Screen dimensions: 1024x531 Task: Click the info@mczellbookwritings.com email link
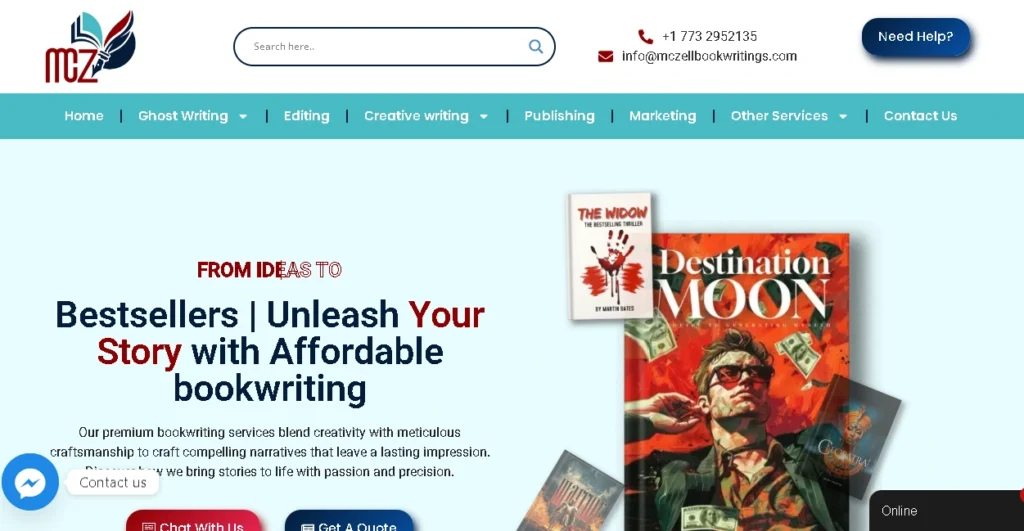[x=709, y=56]
